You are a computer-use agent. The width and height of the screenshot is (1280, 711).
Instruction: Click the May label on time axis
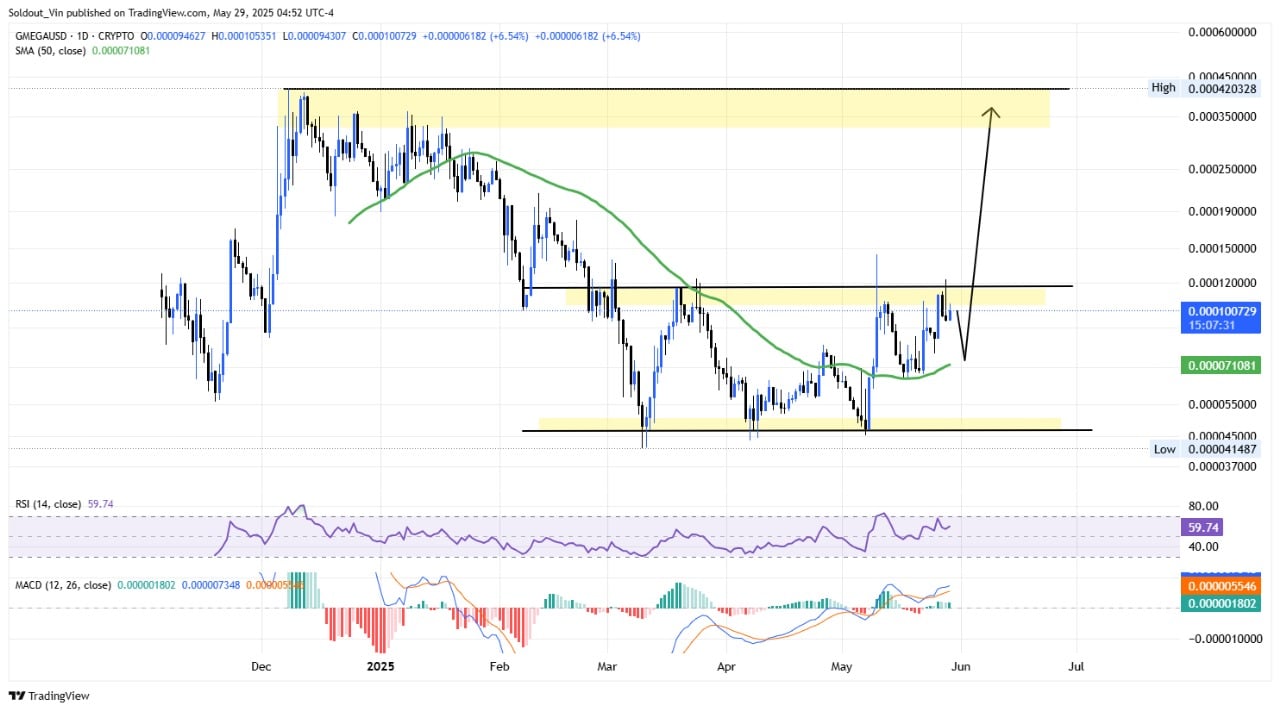coord(842,665)
